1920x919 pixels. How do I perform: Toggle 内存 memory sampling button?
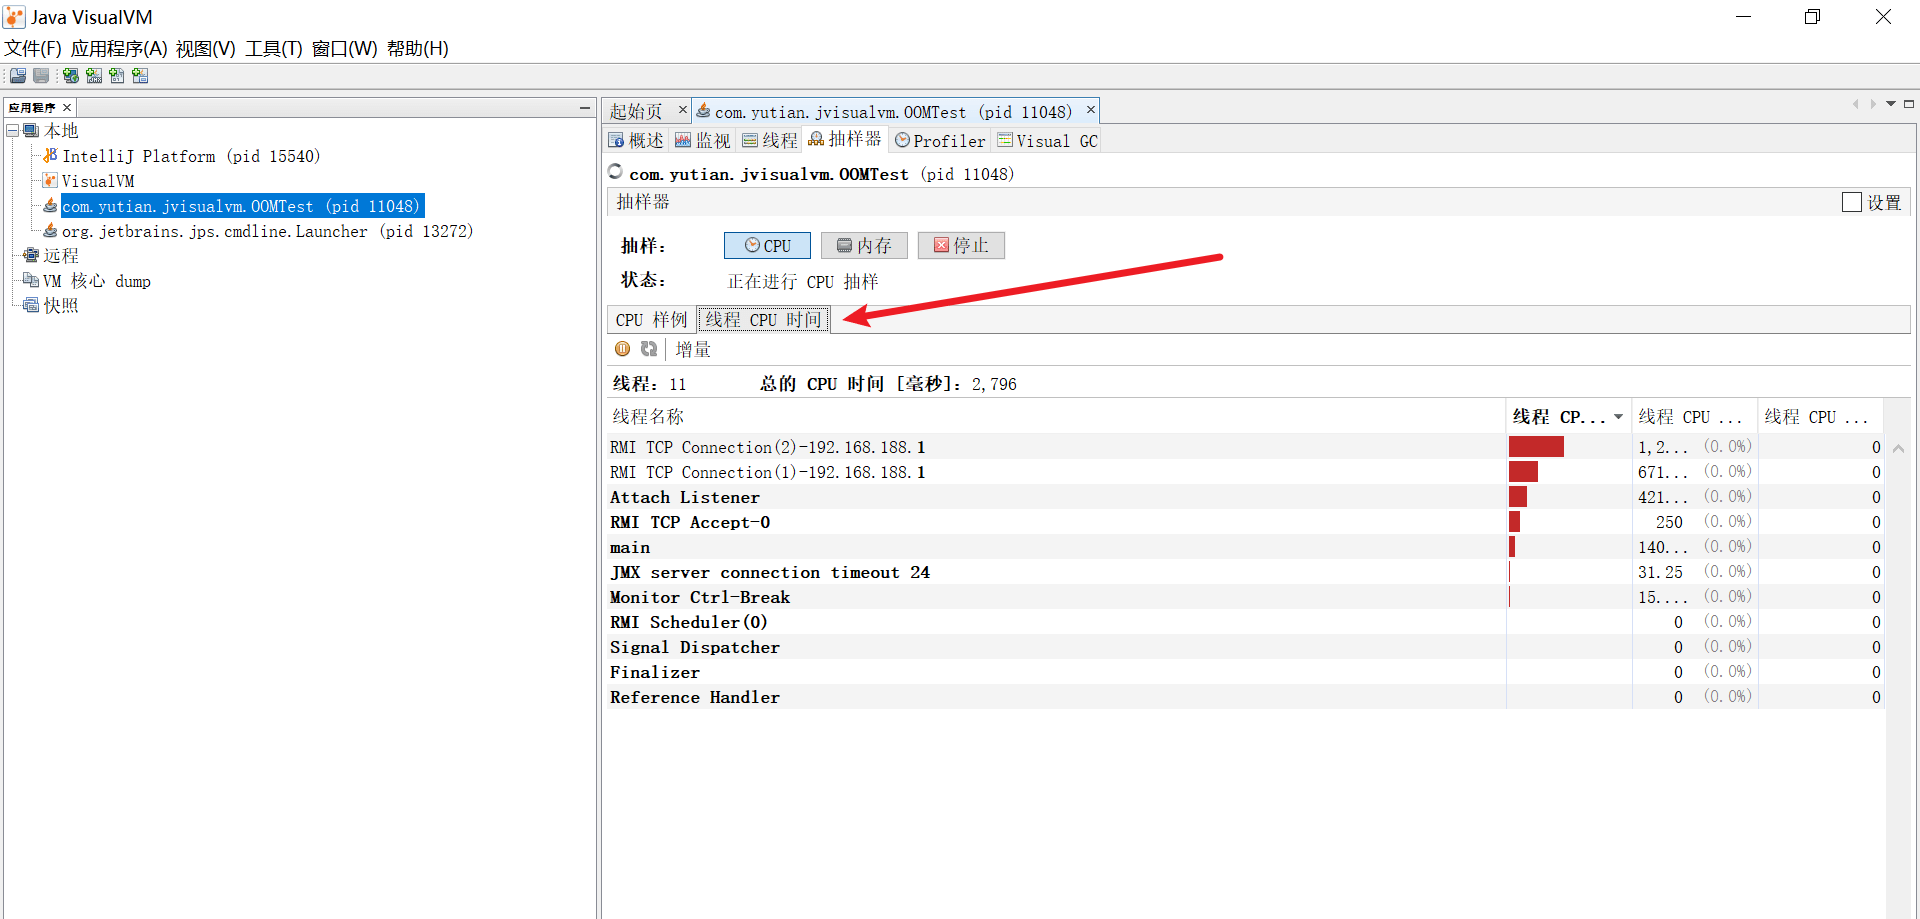(x=864, y=246)
